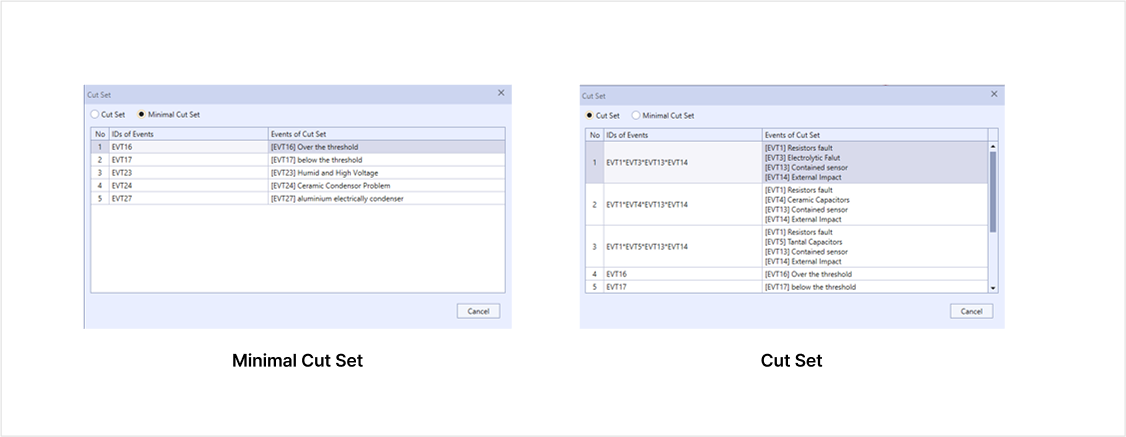
Task: Select the EVT1*EVT4*EVT13*EVT14 cut set row
Action: (x=682, y=205)
